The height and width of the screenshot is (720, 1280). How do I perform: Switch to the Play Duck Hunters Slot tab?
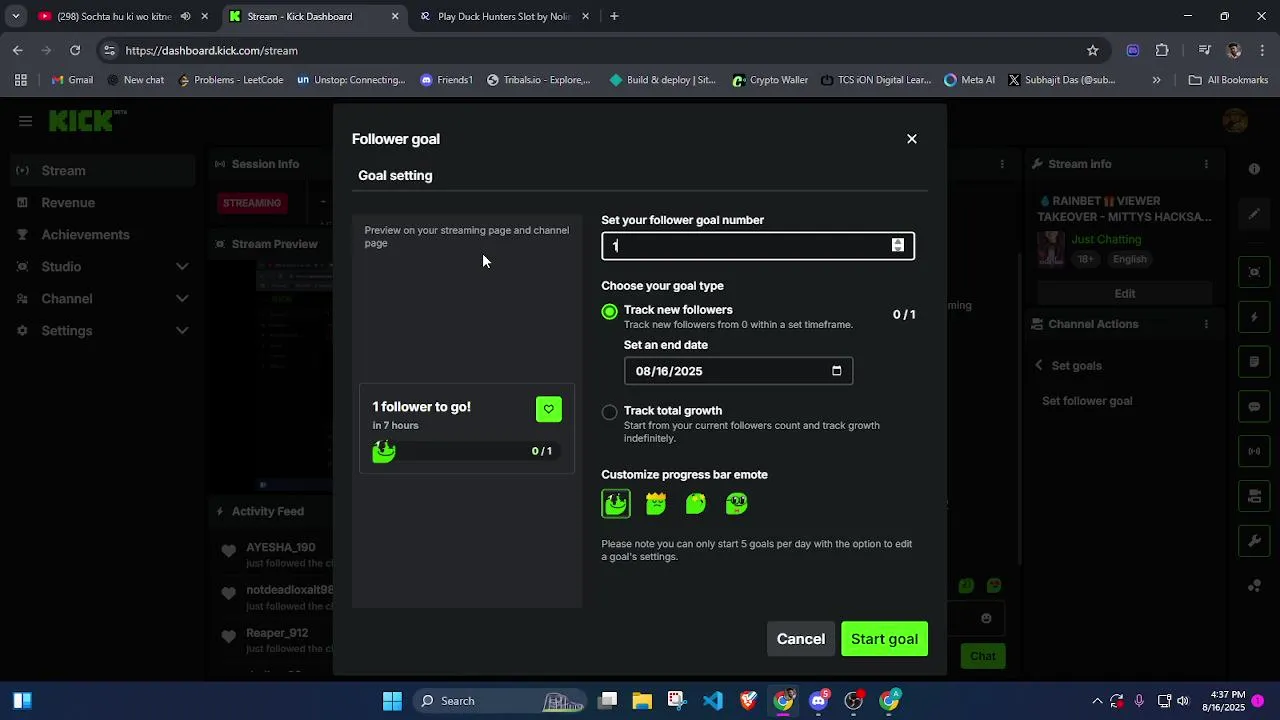(504, 16)
